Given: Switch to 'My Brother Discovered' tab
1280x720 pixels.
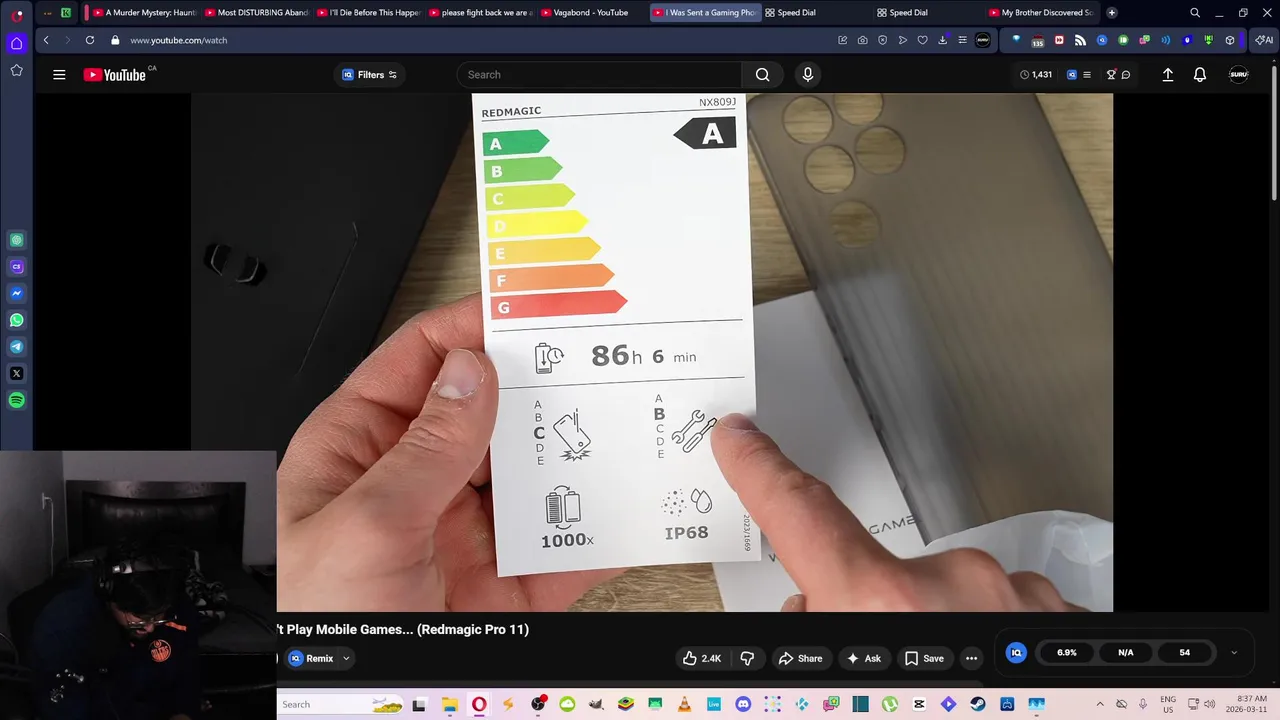Looking at the screenshot, I should (x=1040, y=13).
